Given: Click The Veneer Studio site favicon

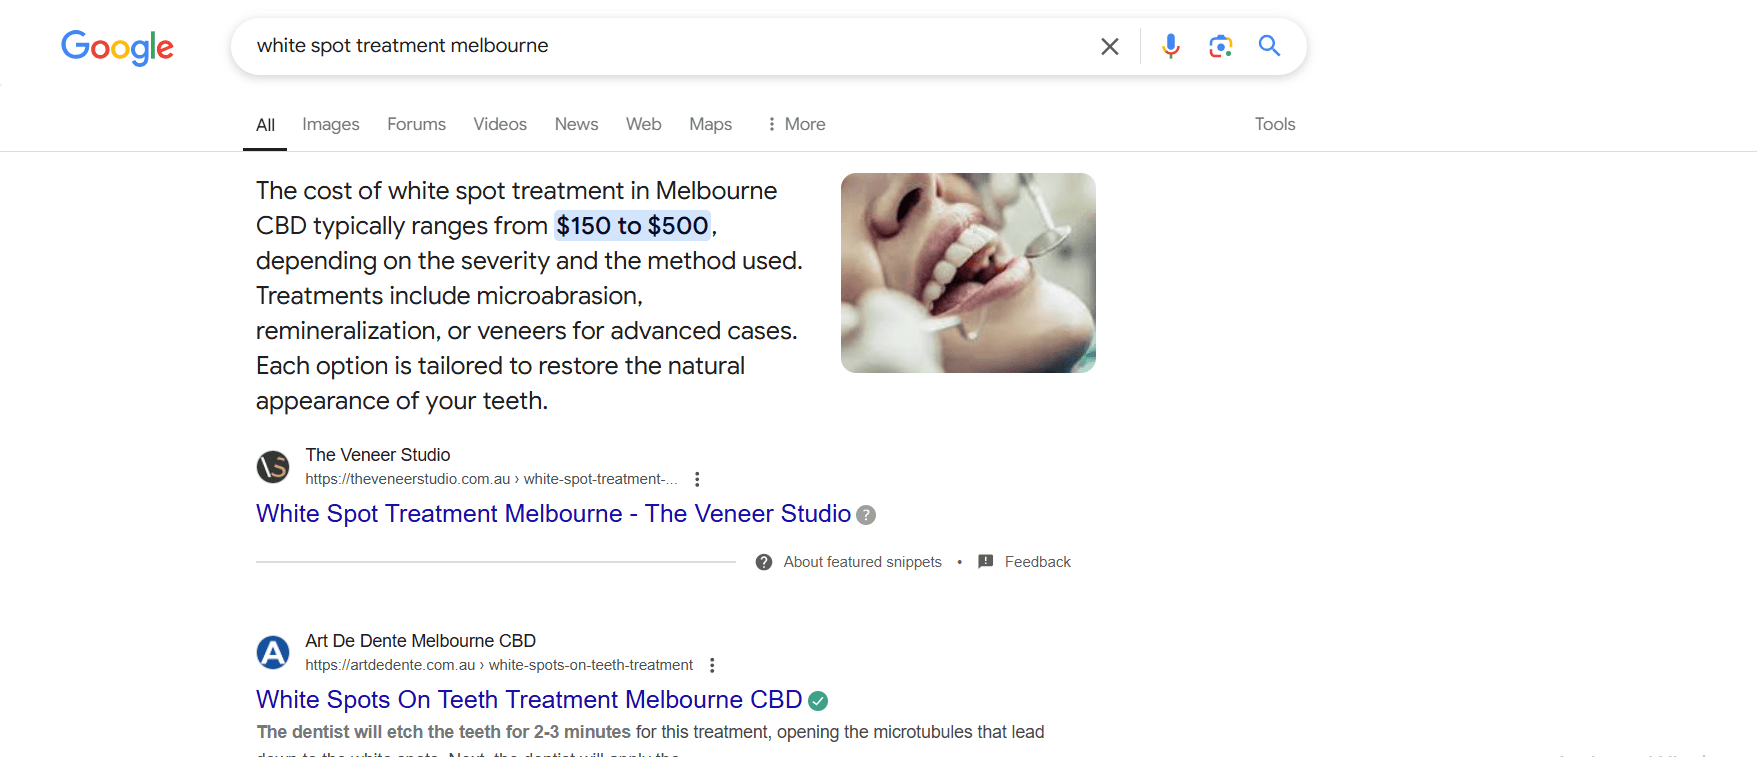Looking at the screenshot, I should (x=273, y=466).
